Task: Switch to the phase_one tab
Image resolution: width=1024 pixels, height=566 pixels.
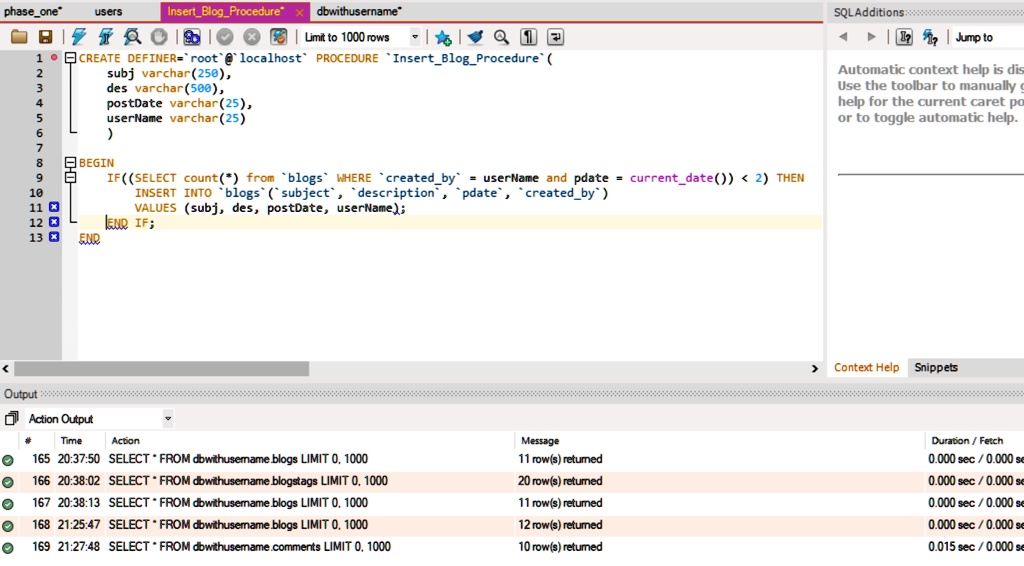Action: coord(33,11)
